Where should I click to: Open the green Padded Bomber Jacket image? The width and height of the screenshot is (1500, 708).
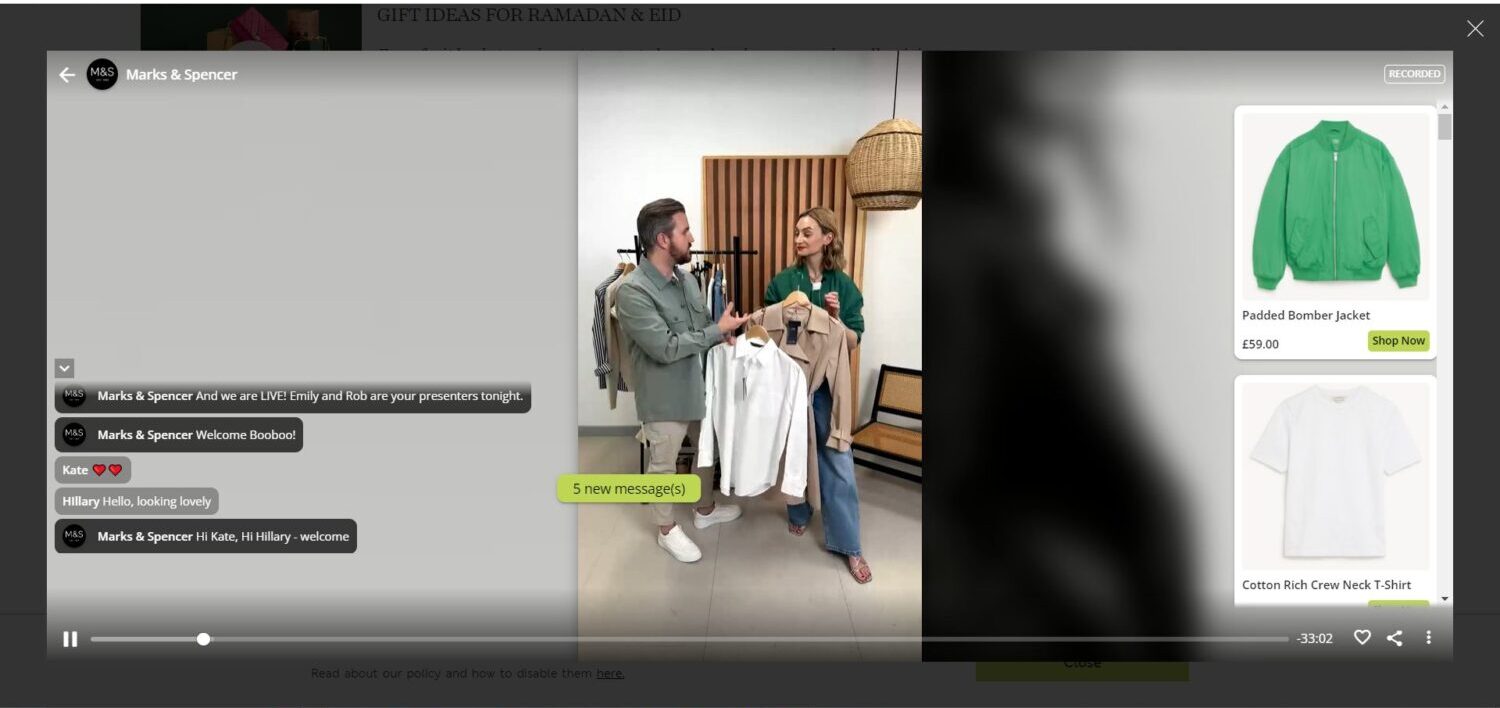tap(1335, 206)
